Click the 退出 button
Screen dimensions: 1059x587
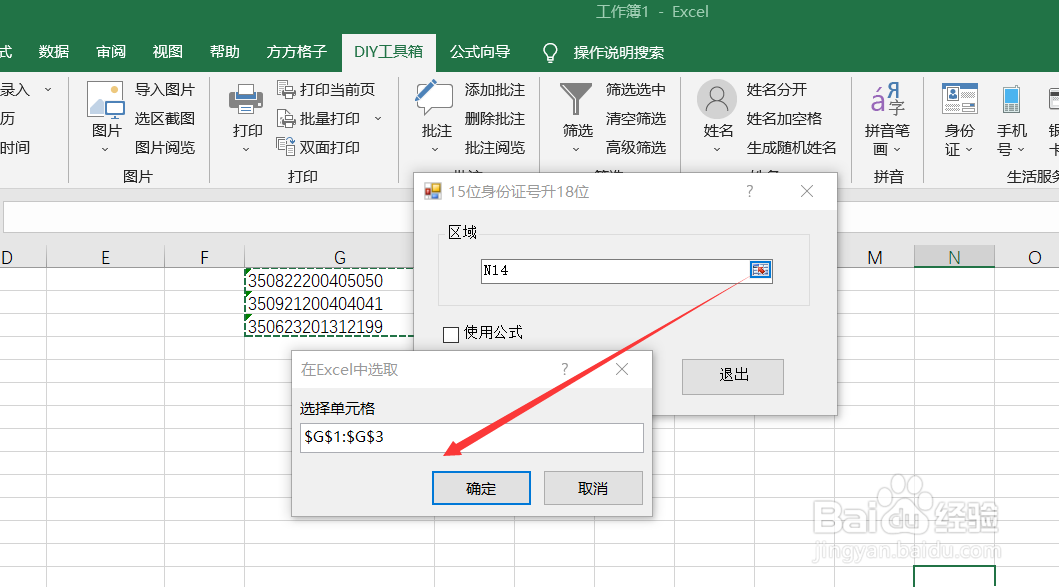coord(733,376)
